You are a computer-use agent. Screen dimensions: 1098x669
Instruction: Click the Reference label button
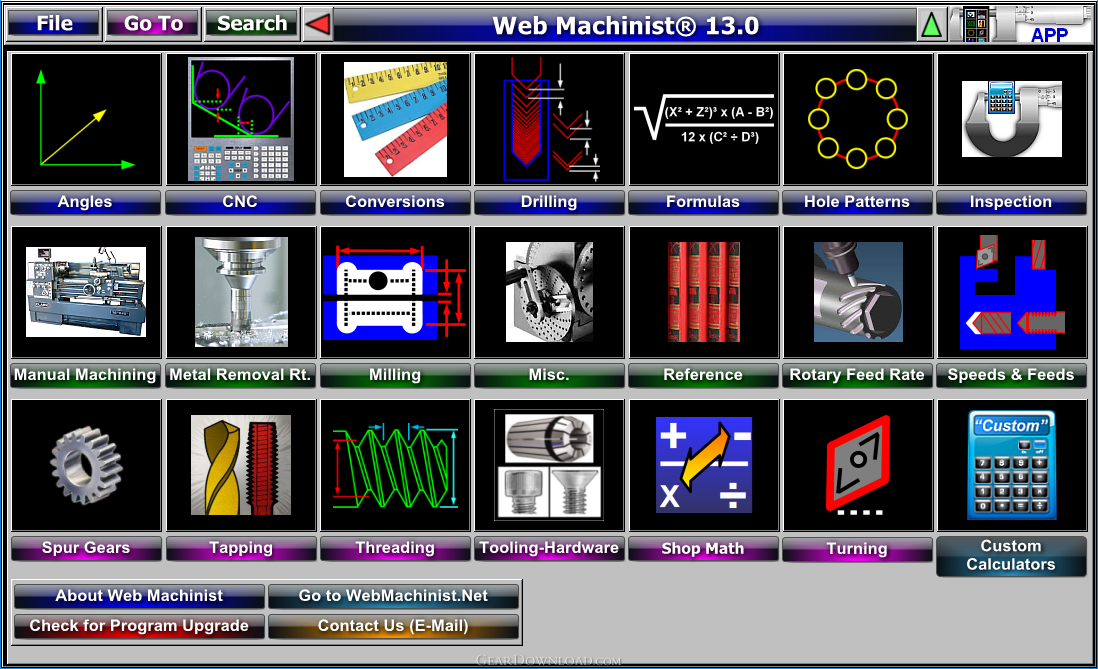(703, 375)
